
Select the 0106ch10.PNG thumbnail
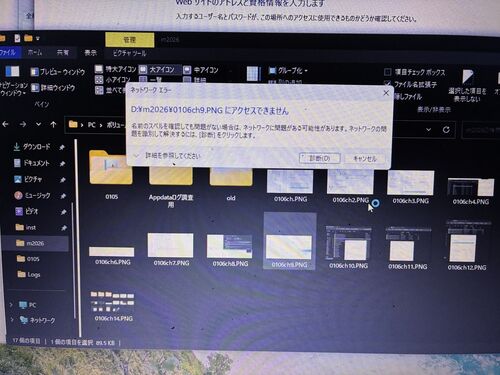pyautogui.click(x=348, y=247)
